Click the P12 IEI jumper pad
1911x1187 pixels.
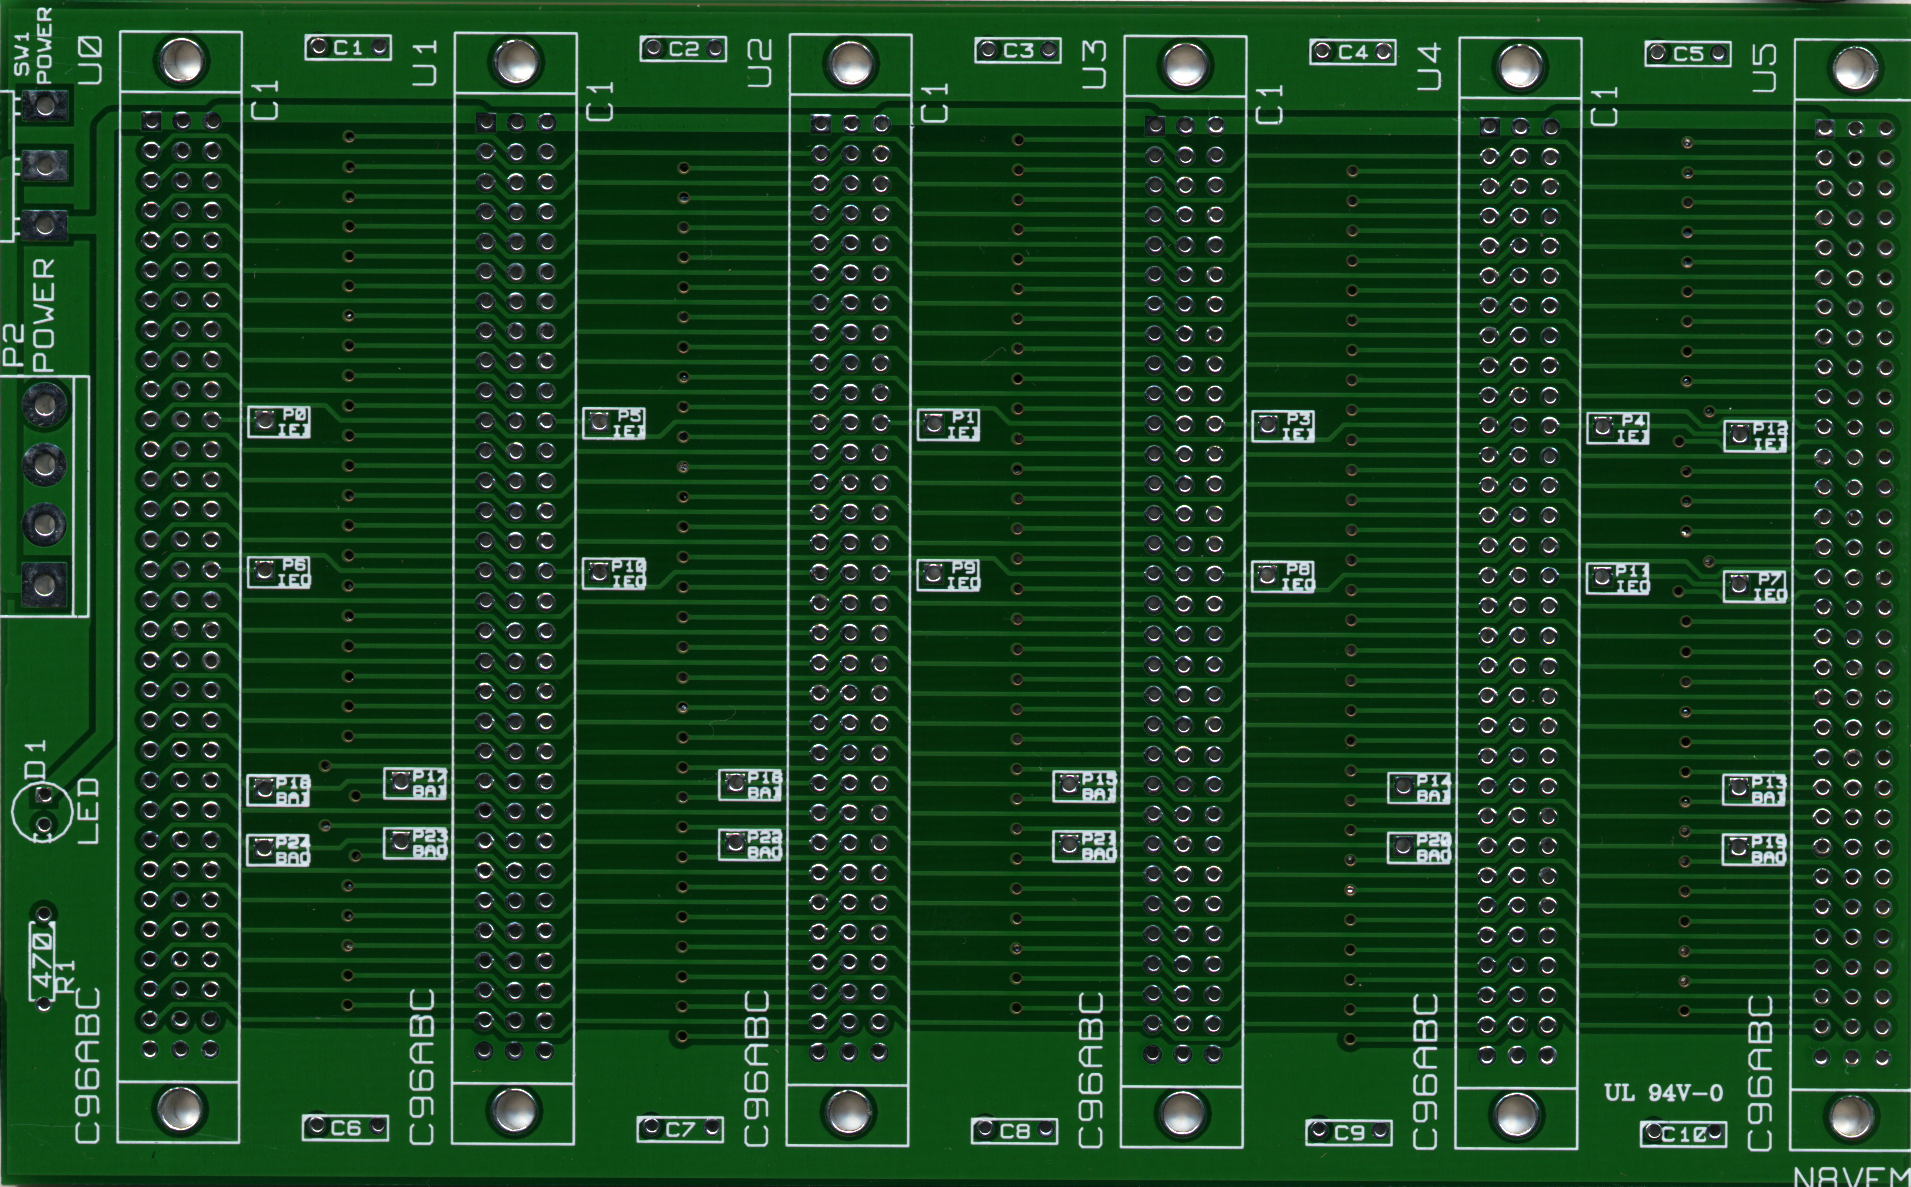pyautogui.click(x=1755, y=436)
